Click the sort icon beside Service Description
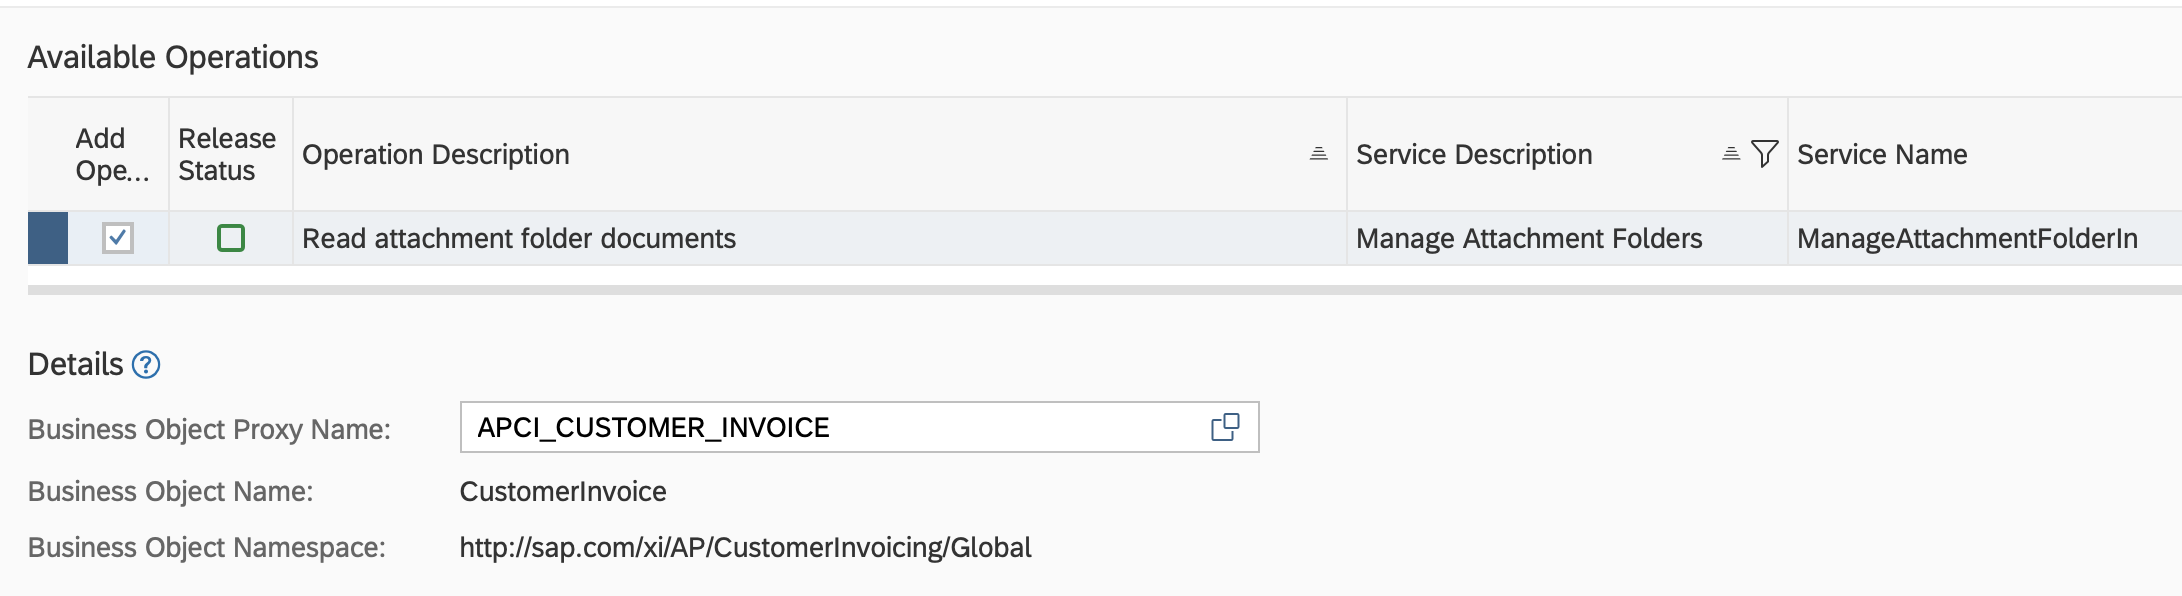 tap(1729, 152)
